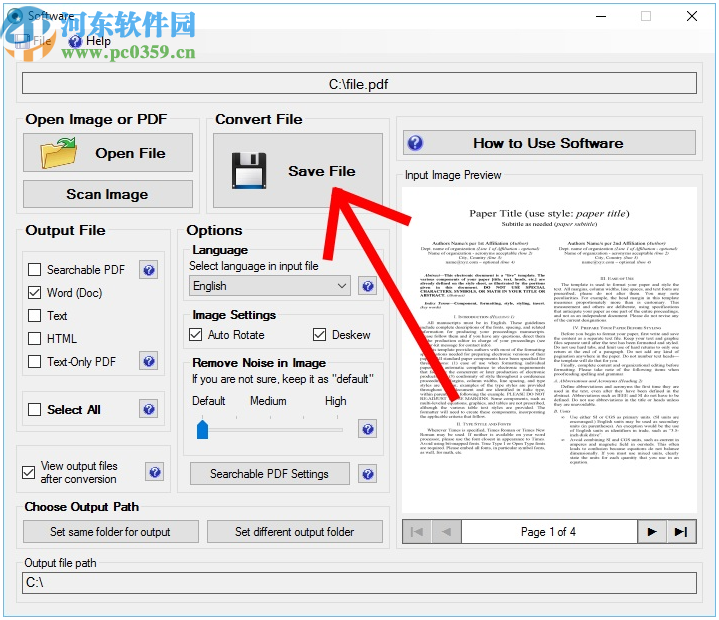Click the Scan Image button

(108, 194)
